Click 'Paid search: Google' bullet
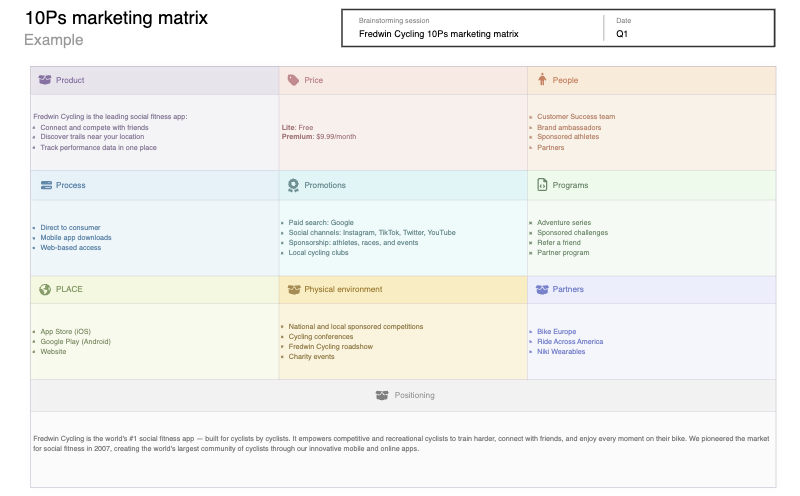The image size is (800, 496). click(x=321, y=222)
